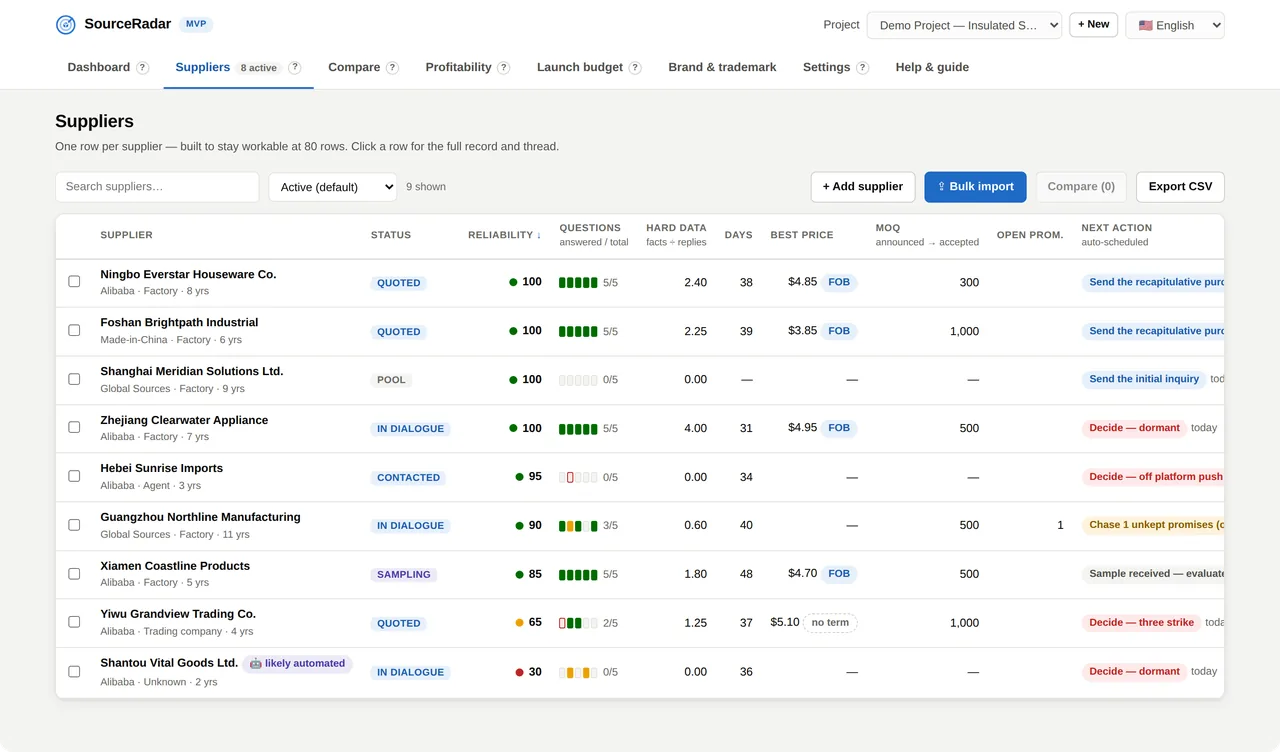Click the SAMPLING status badge for Xiamen Coastline
1280x752 pixels.
(x=404, y=575)
